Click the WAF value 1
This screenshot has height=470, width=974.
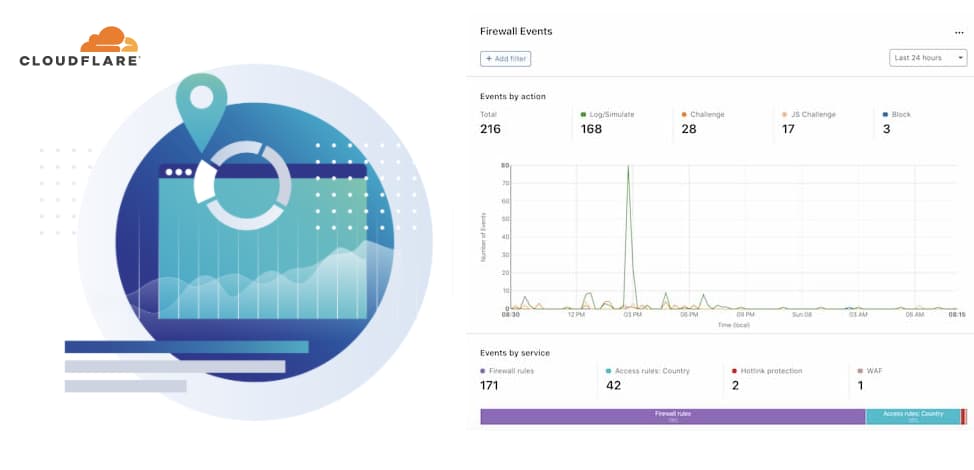[860, 386]
